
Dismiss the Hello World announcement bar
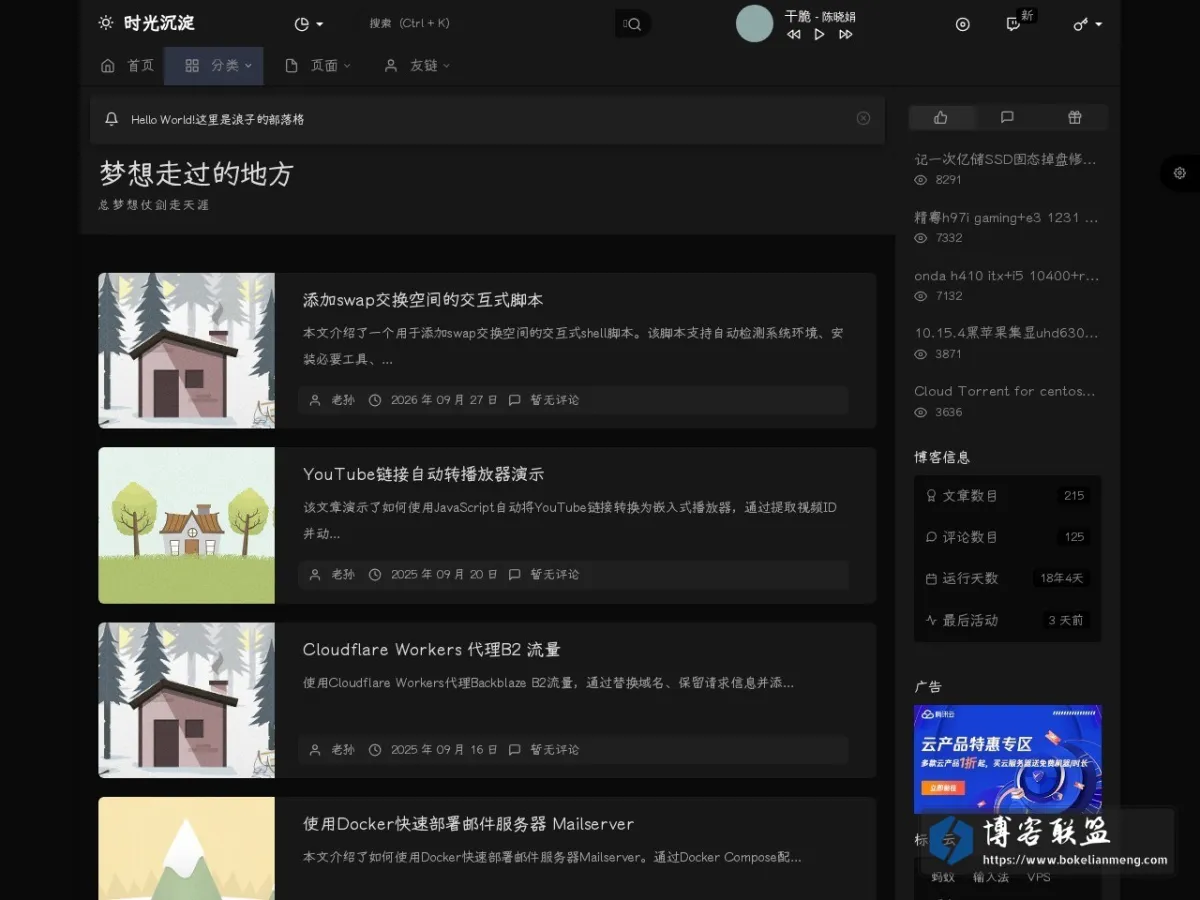863,119
